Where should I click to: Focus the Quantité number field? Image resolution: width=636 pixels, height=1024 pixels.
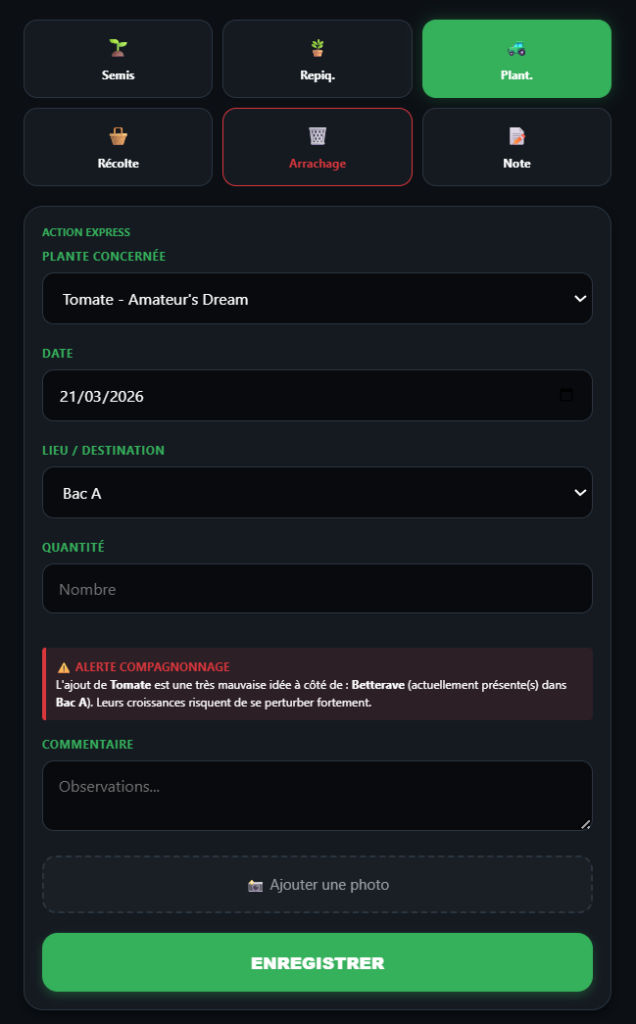pos(317,589)
